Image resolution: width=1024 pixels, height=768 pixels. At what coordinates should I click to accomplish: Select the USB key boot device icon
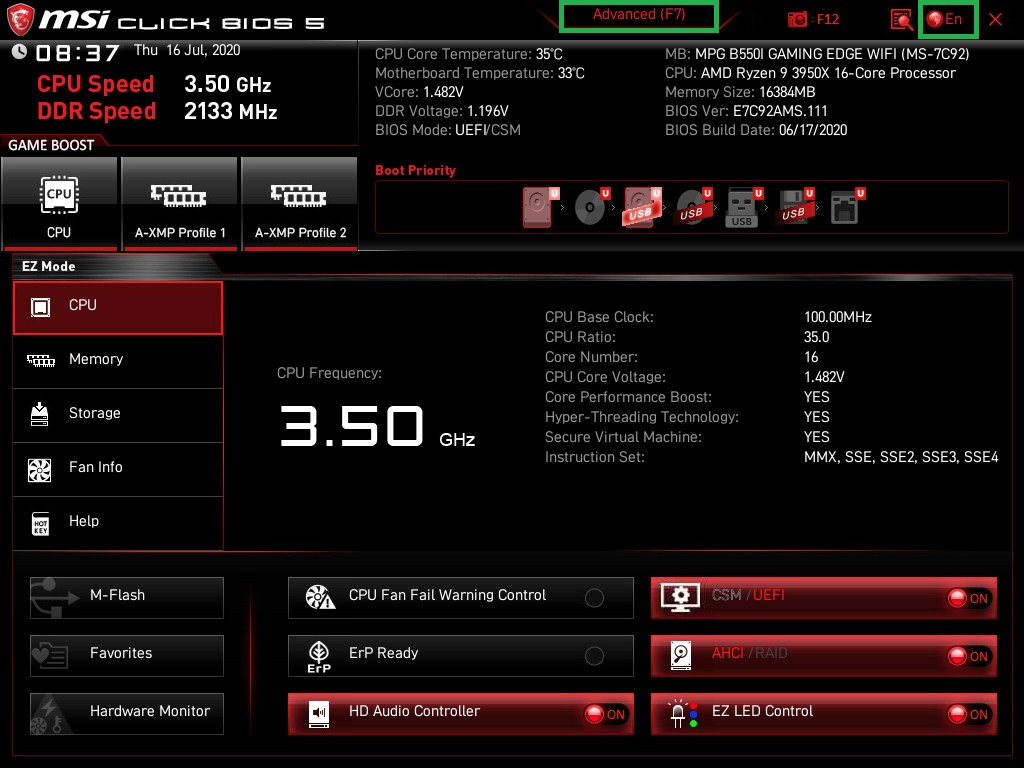[744, 208]
